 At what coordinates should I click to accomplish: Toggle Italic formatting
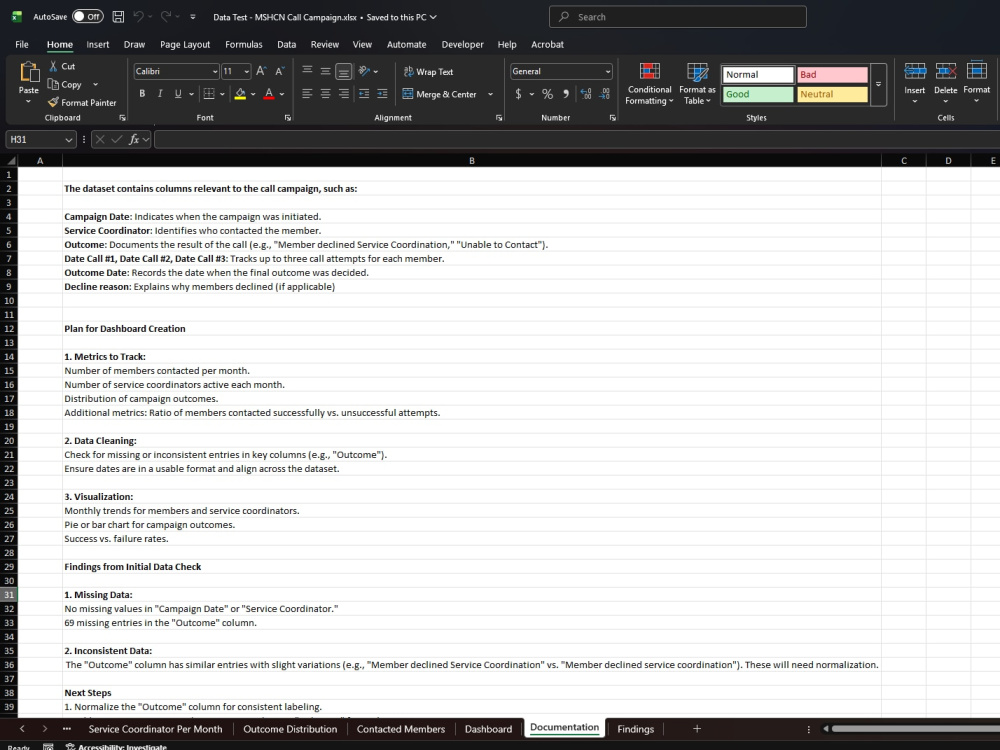160,94
